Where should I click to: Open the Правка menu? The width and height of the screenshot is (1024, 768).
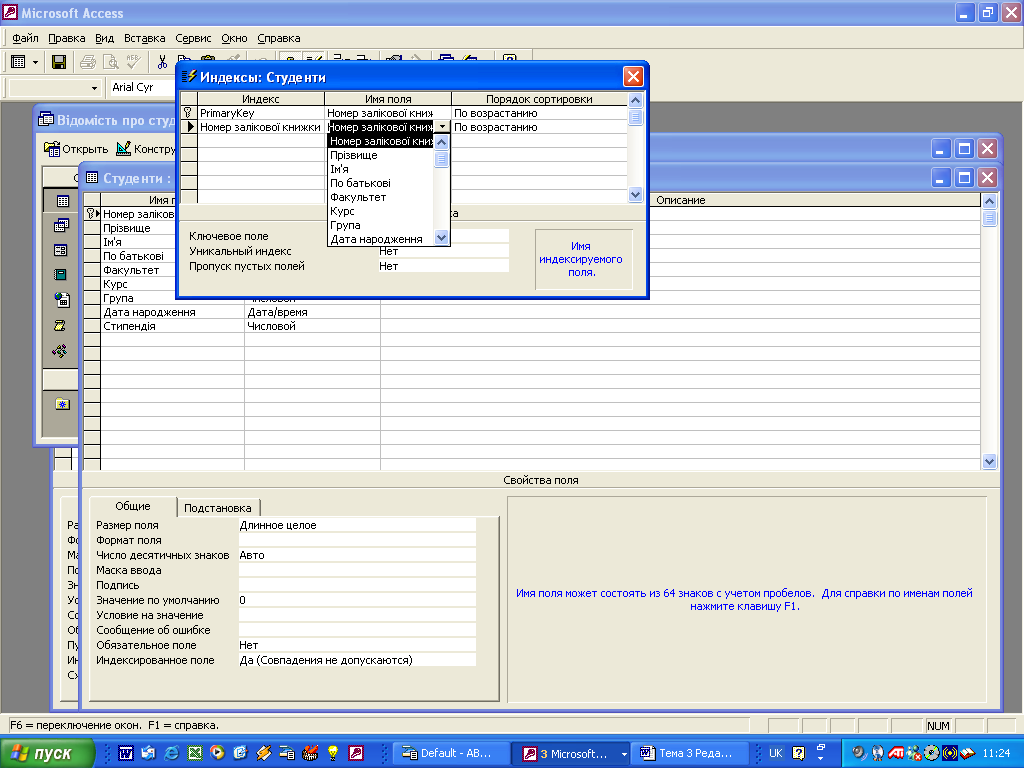pyautogui.click(x=67, y=38)
